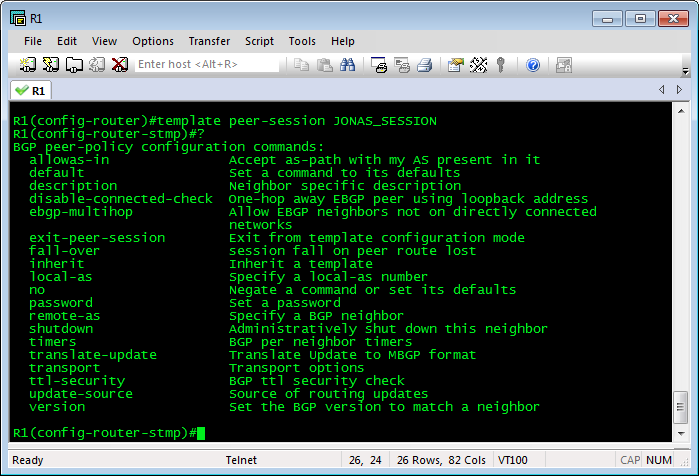Click '26 Rows, 82 Cols' status
Image resolution: width=699 pixels, height=476 pixels.
[x=441, y=460]
